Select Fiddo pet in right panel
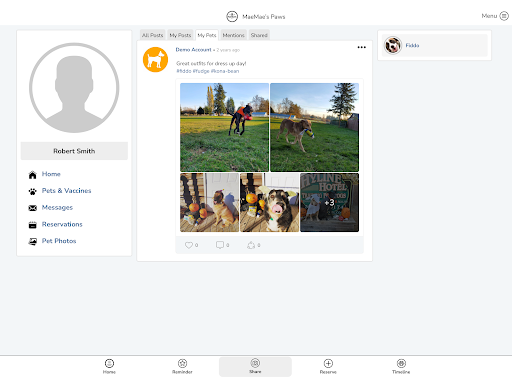This screenshot has height=384, width=512. click(434, 45)
